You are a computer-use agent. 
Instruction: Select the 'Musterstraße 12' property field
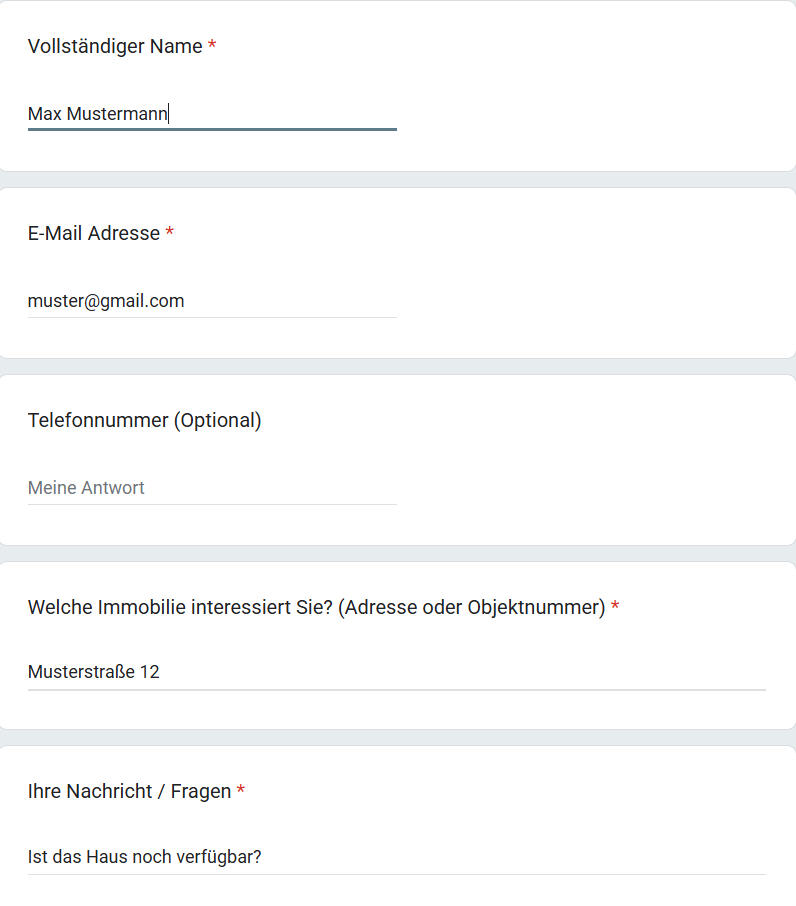point(396,672)
